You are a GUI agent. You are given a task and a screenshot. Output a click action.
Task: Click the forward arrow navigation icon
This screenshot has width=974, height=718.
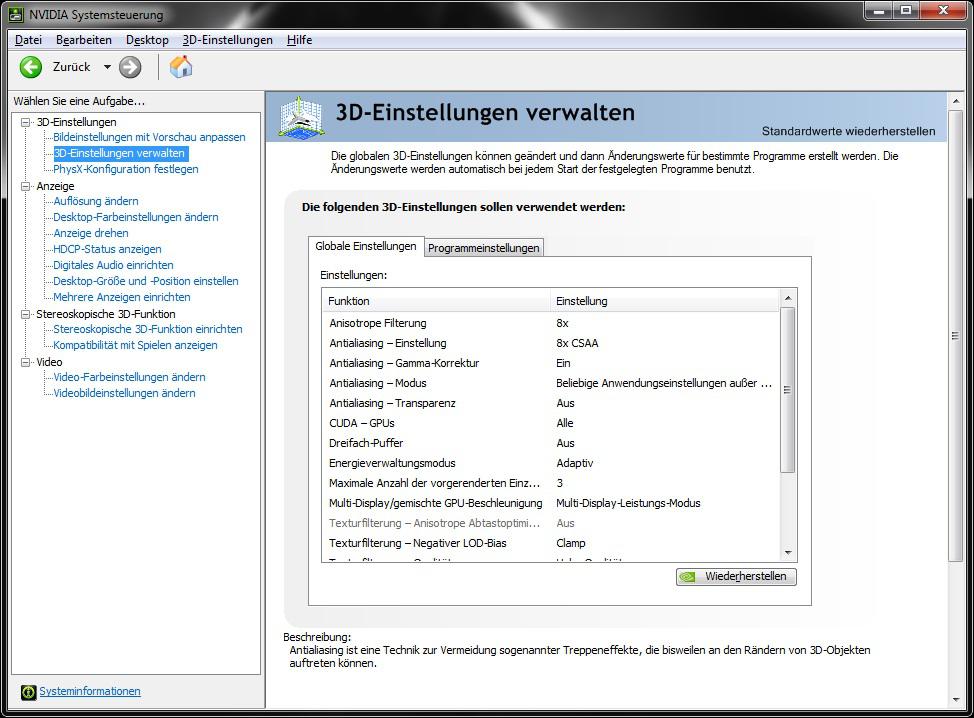130,67
